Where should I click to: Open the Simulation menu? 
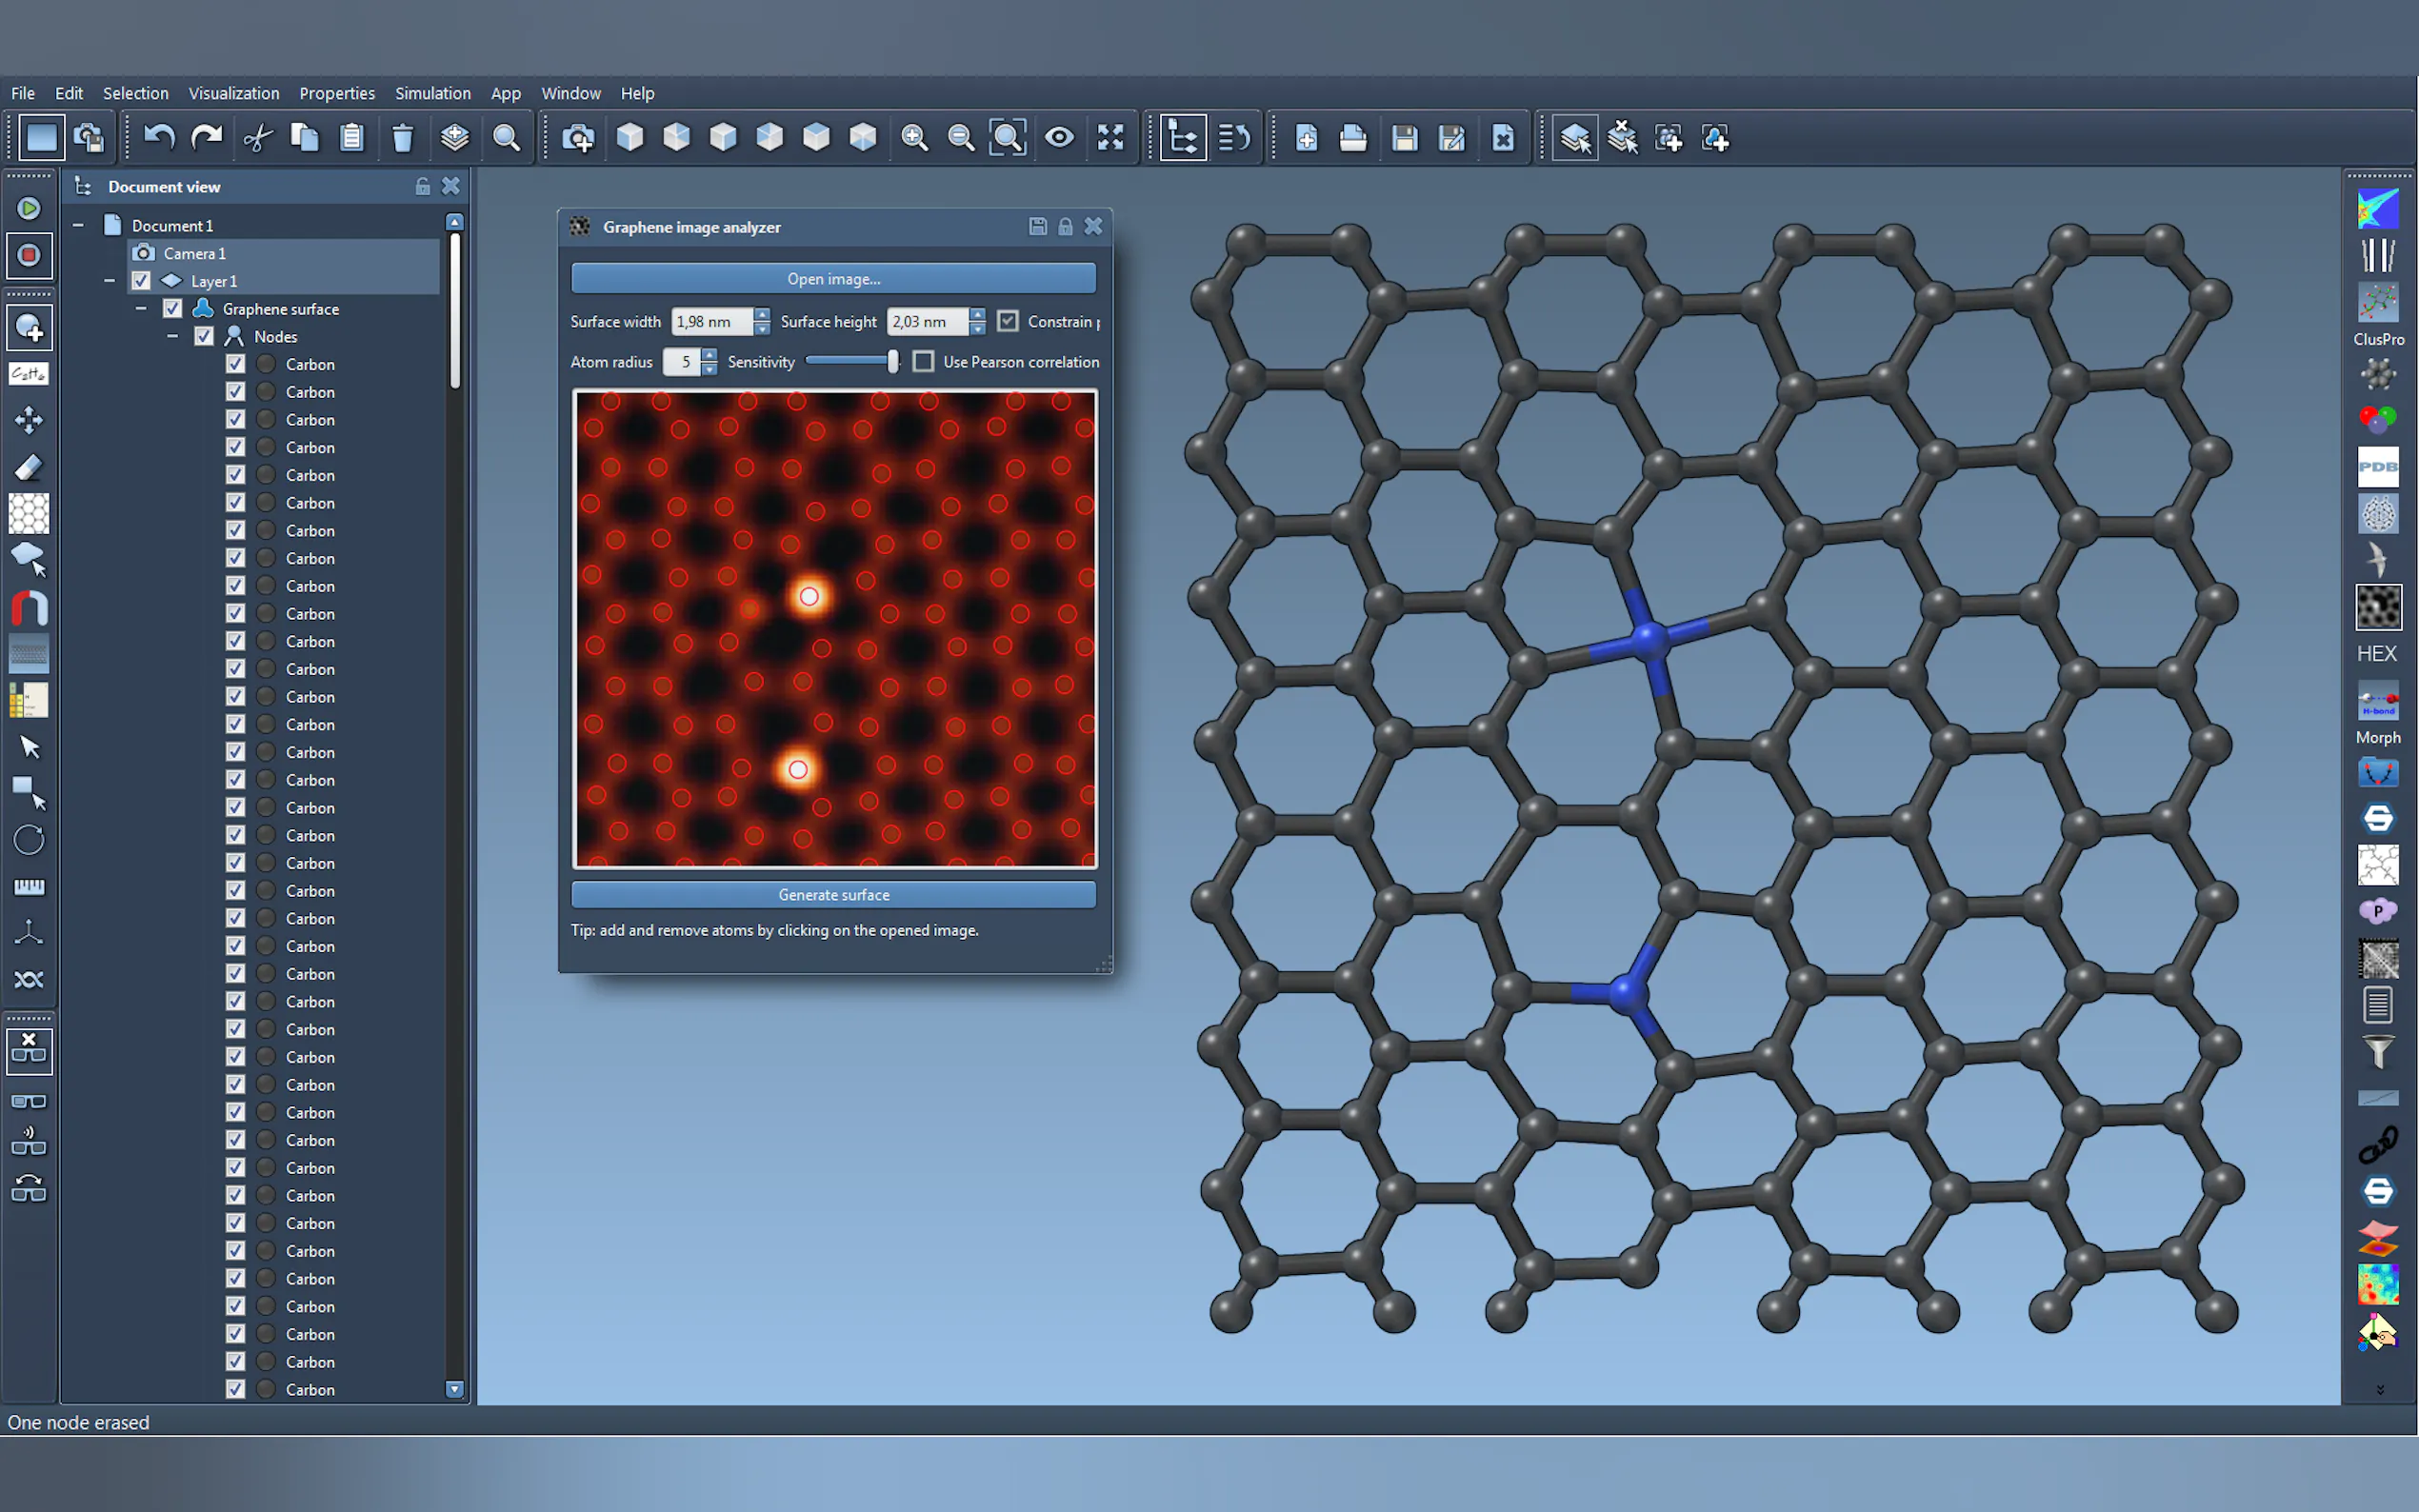point(432,93)
